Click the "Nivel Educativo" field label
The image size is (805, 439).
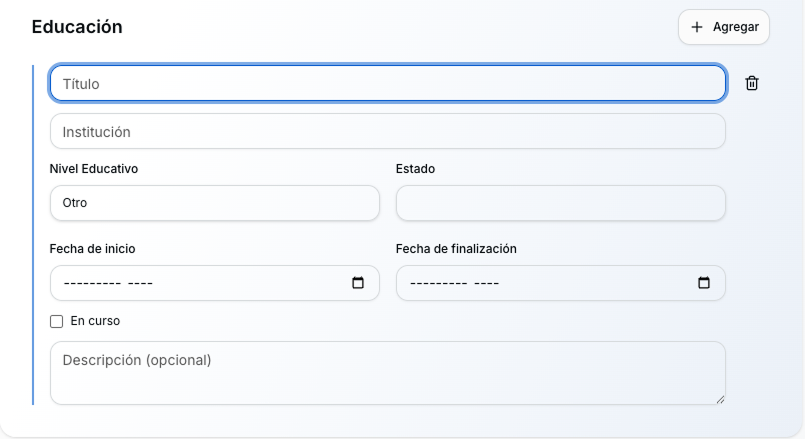[x=94, y=169]
